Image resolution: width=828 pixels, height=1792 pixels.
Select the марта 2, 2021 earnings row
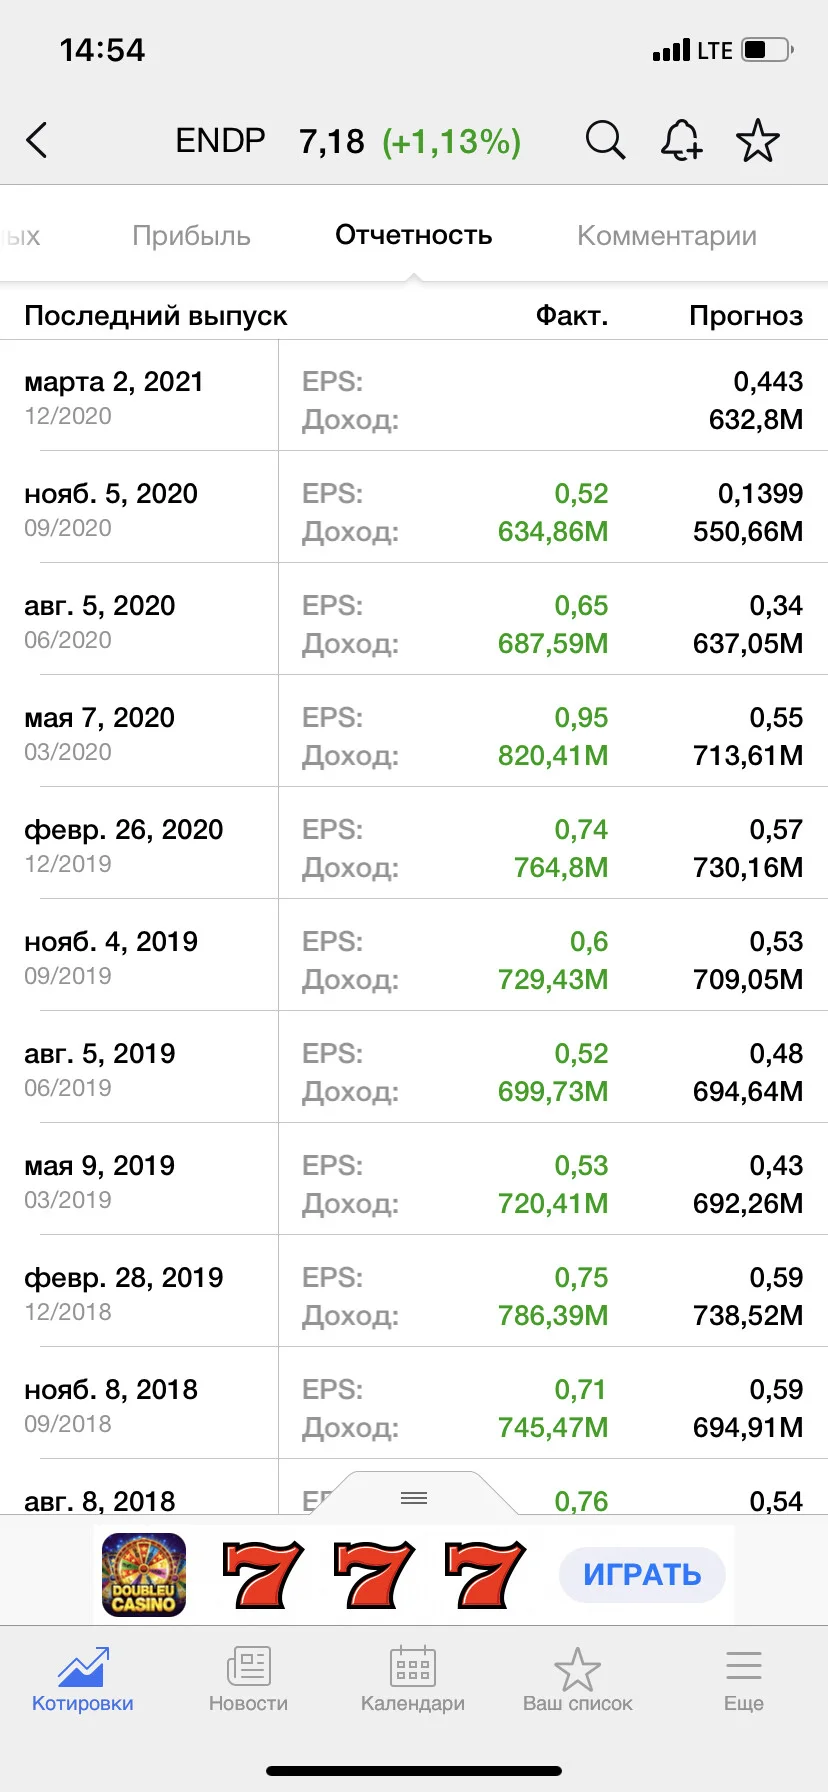tap(414, 396)
